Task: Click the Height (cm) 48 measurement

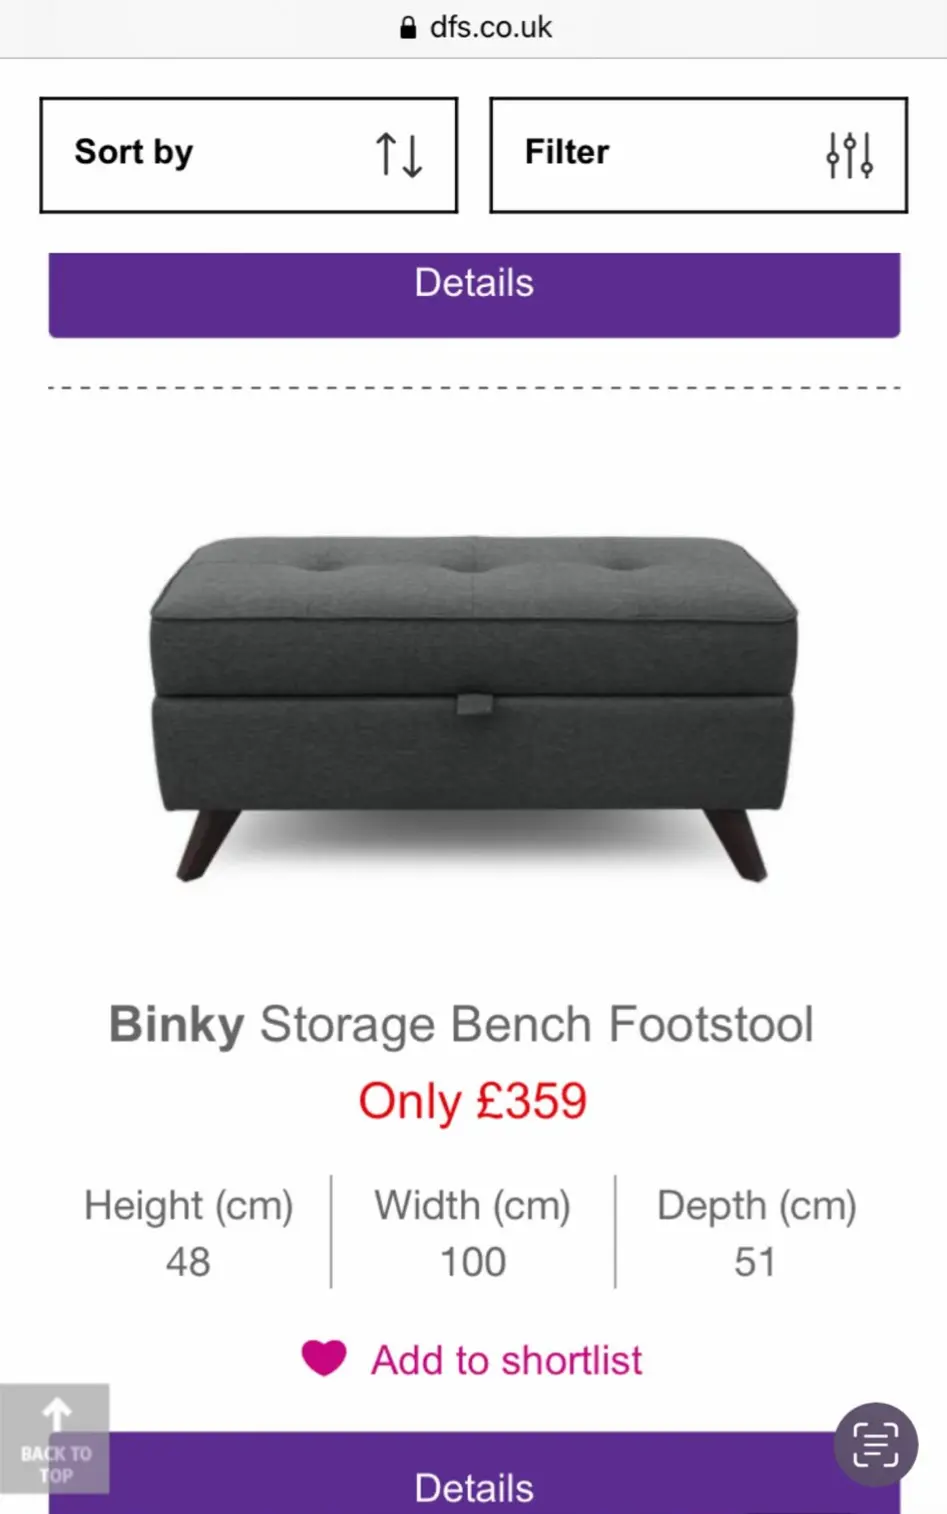Action: [188, 1233]
